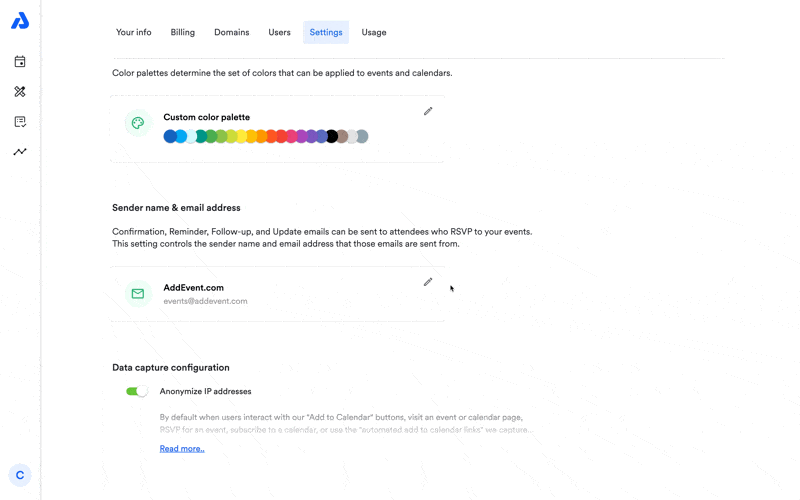Pick the dark blue first palette swatch
This screenshot has width=800, height=500.
[170, 136]
